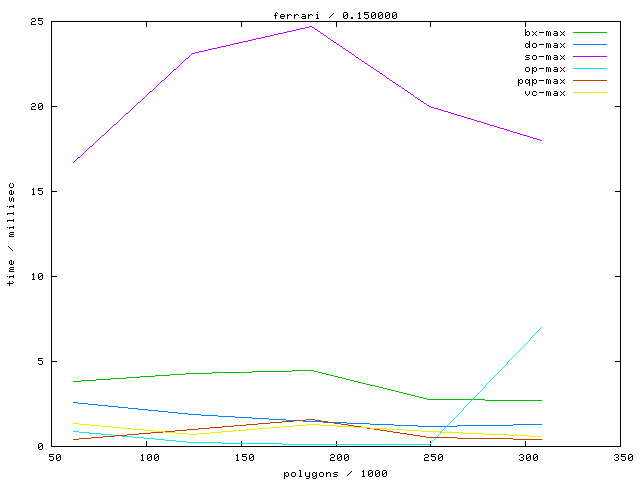Image resolution: width=640 pixels, height=480 pixels.
Task: Select the do-max legend label
Action: 544,45
